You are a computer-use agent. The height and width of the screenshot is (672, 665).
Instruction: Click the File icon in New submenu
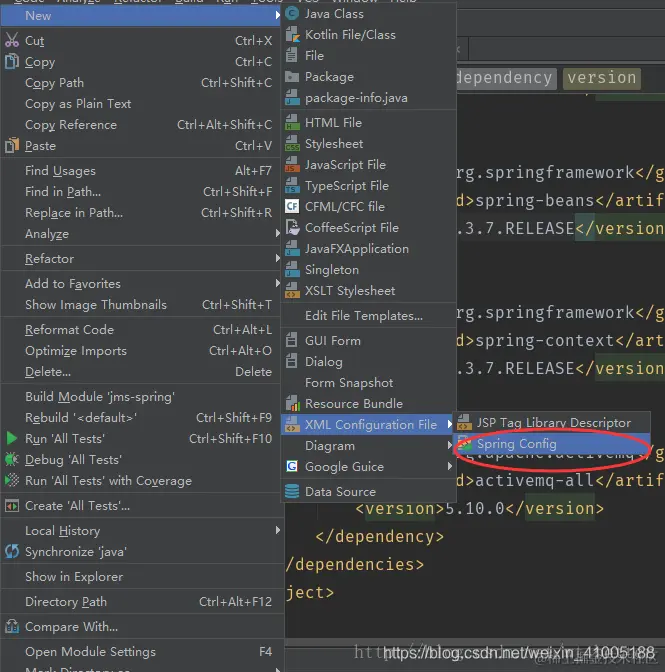click(291, 56)
